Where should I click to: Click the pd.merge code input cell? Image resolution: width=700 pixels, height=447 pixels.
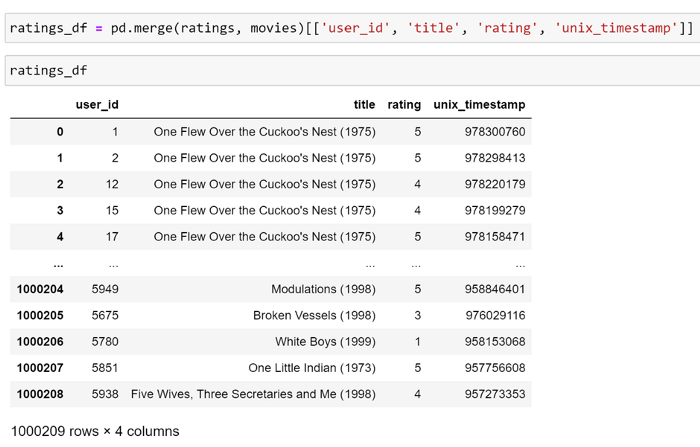tap(350, 28)
